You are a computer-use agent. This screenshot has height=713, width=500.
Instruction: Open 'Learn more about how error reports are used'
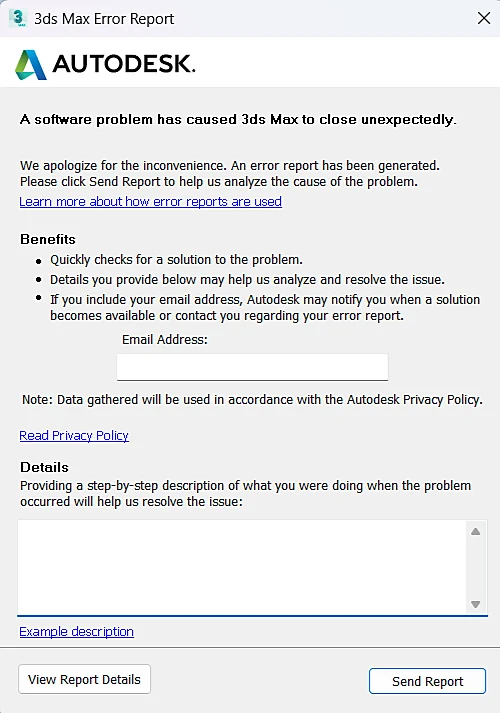pyautogui.click(x=150, y=201)
